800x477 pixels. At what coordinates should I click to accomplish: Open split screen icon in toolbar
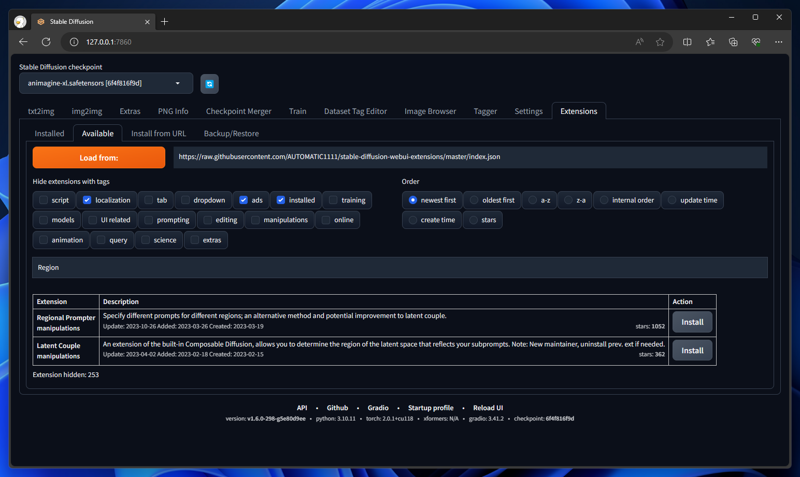(687, 42)
